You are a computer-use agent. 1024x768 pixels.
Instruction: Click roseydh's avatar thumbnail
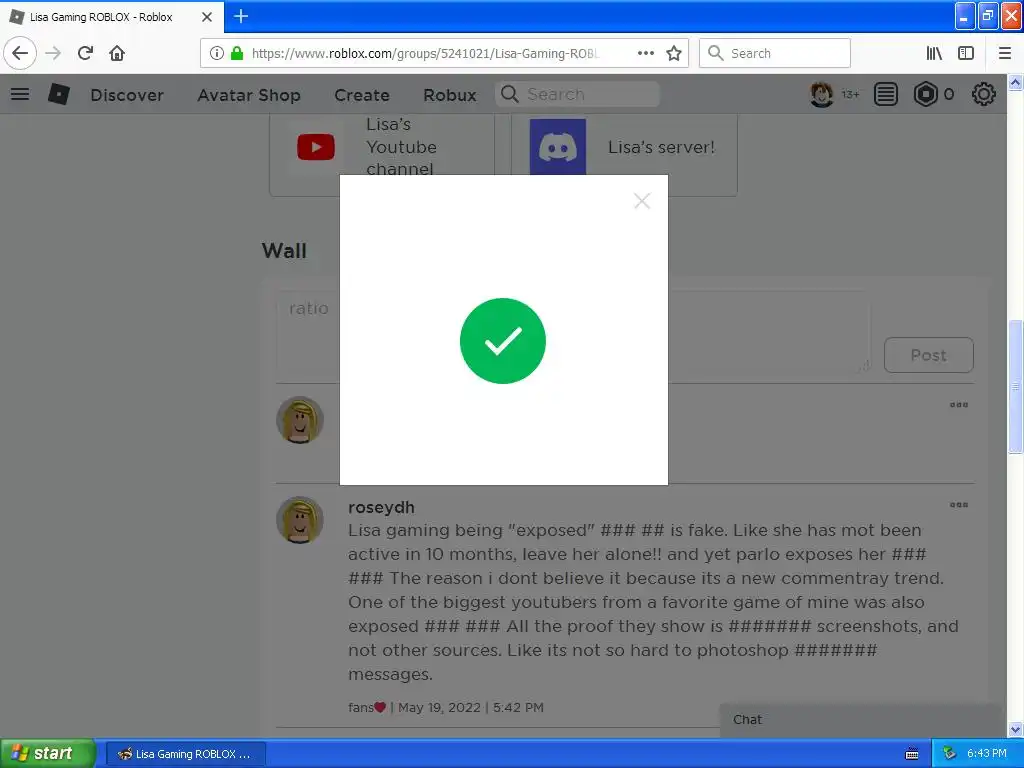coord(300,520)
